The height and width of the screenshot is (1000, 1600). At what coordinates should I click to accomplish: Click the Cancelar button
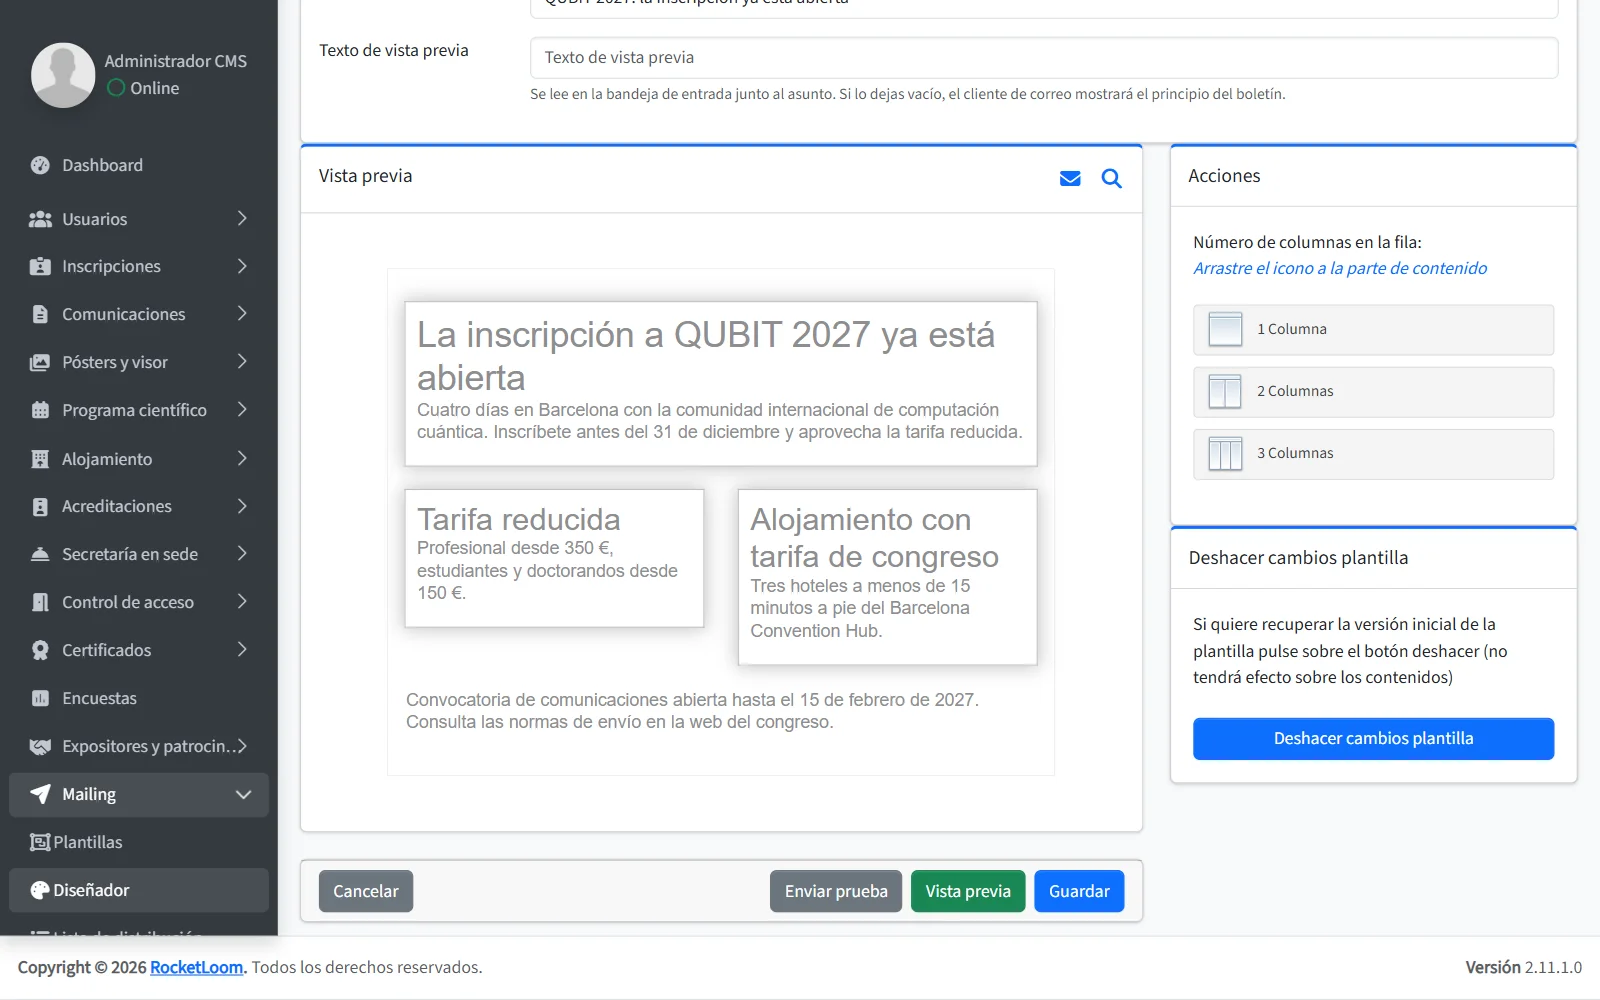point(366,891)
